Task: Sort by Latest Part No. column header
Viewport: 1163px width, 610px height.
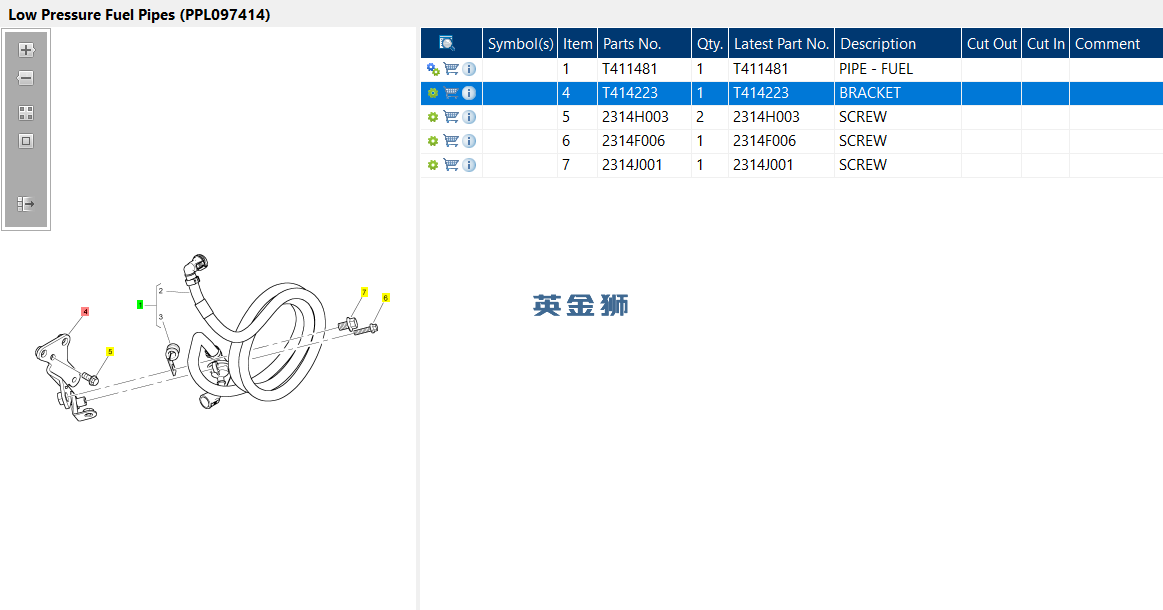Action: click(x=782, y=44)
